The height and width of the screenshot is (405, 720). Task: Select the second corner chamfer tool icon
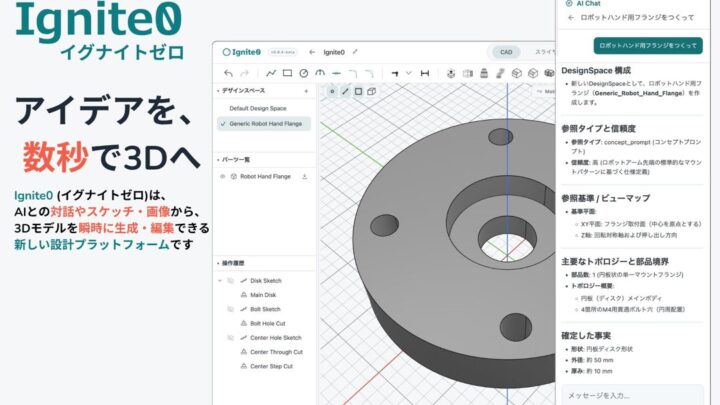coord(369,73)
